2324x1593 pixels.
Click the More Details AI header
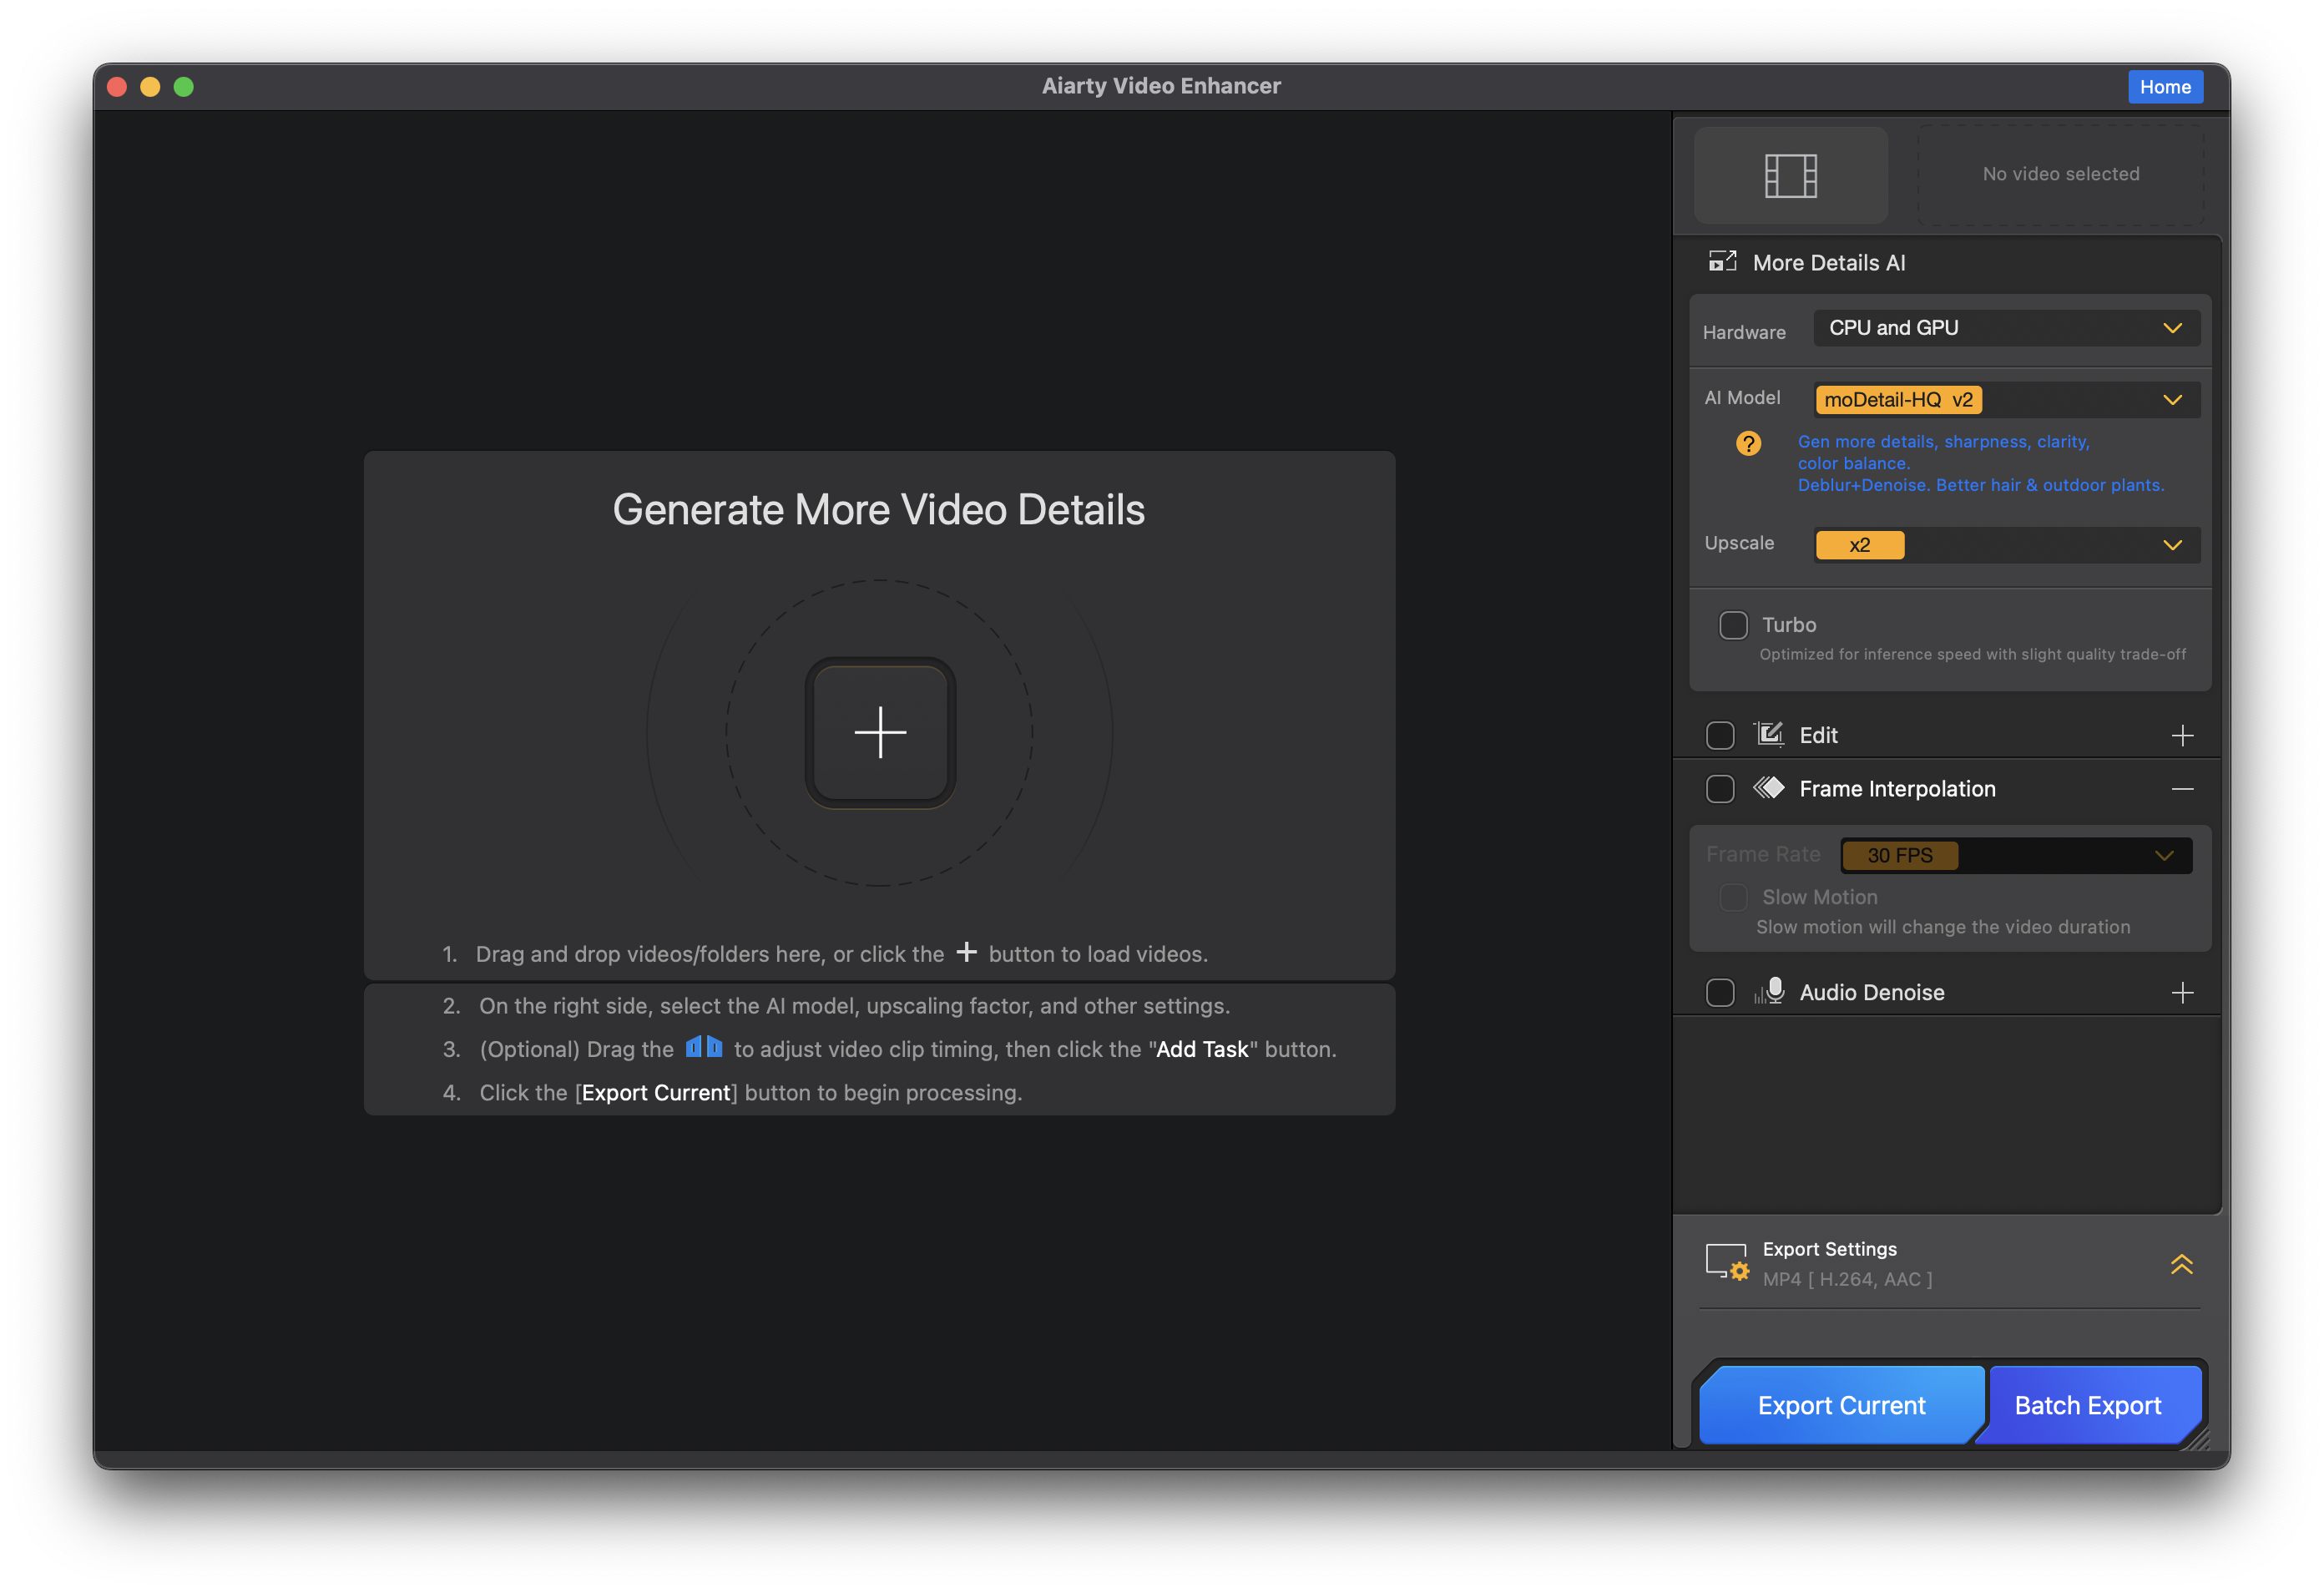pyautogui.click(x=1828, y=263)
